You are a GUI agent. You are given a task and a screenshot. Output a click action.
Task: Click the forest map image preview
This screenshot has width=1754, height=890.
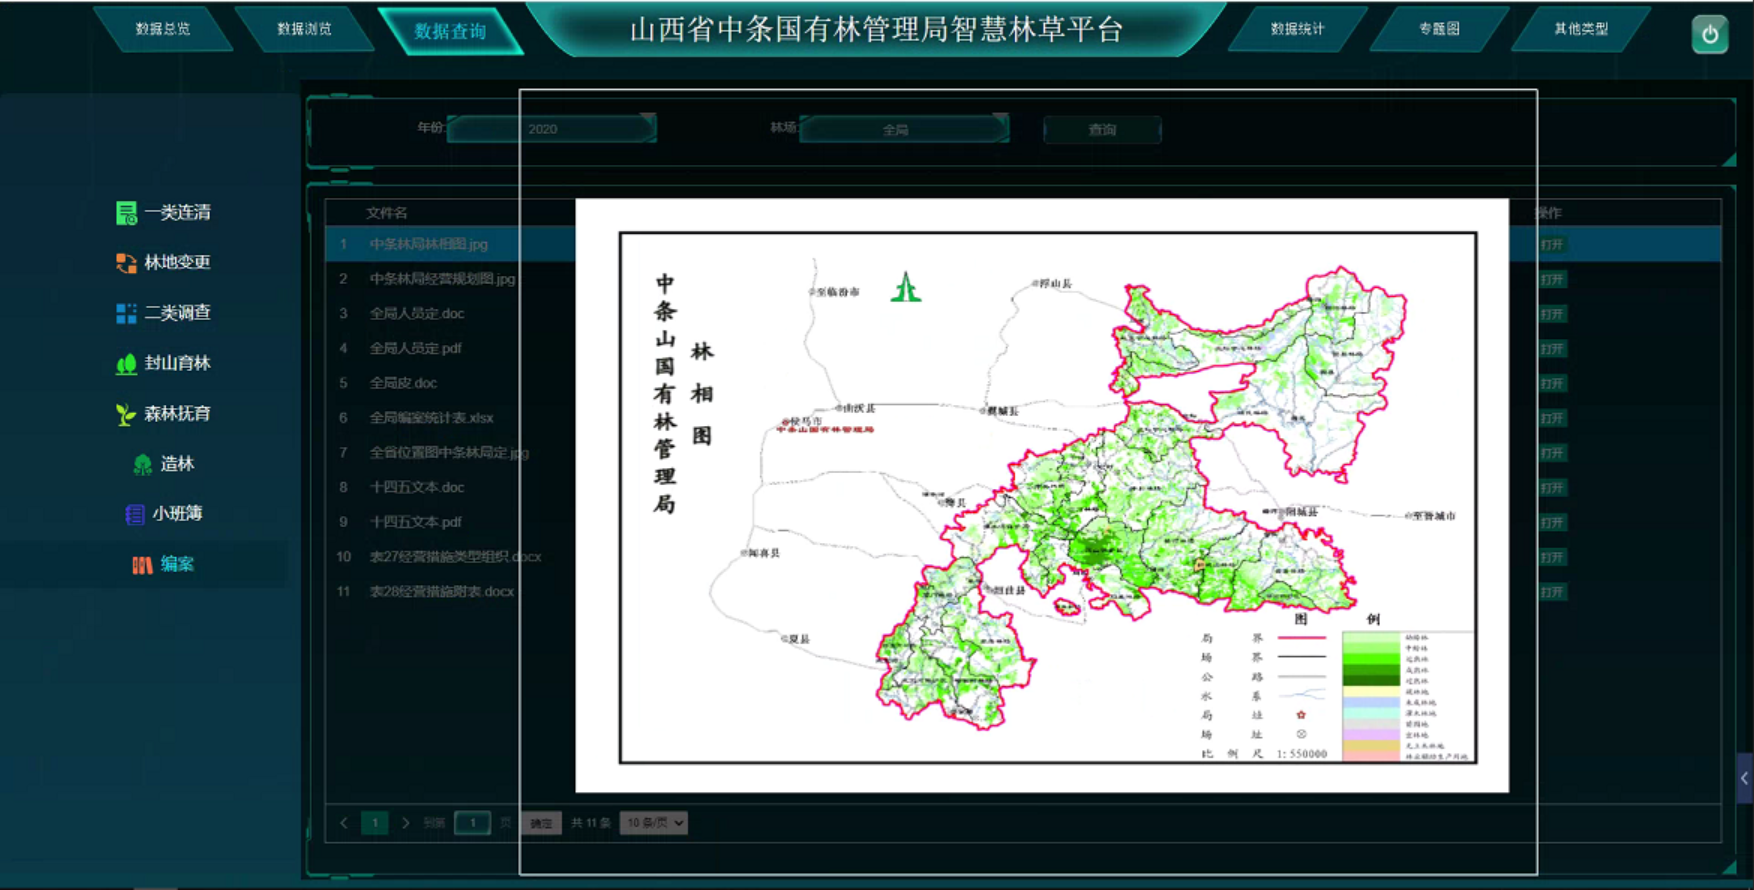coord(1041,496)
